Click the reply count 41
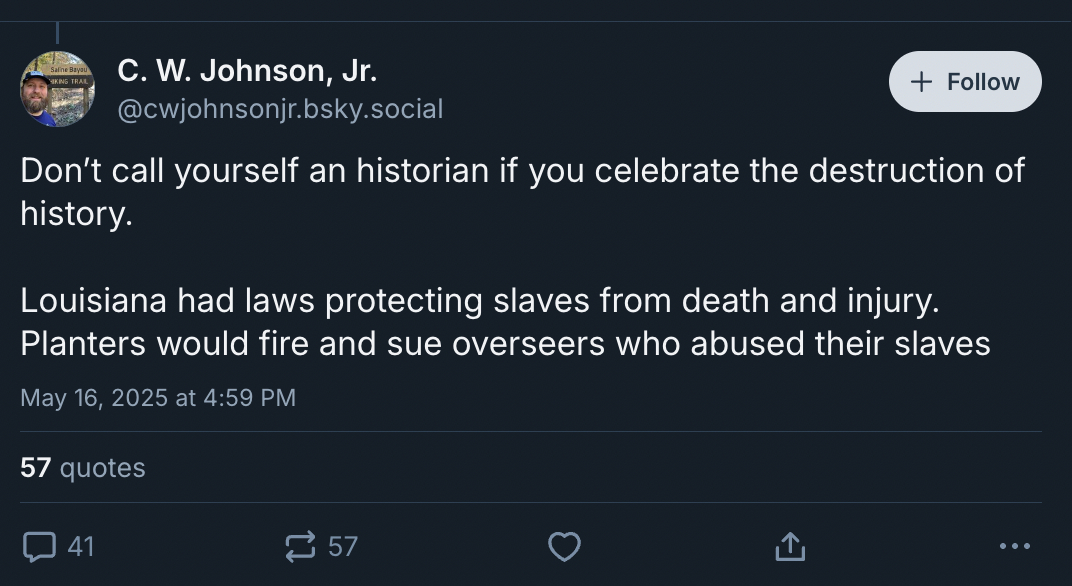Viewport: 1072px width, 586px height. pyautogui.click(x=80, y=546)
